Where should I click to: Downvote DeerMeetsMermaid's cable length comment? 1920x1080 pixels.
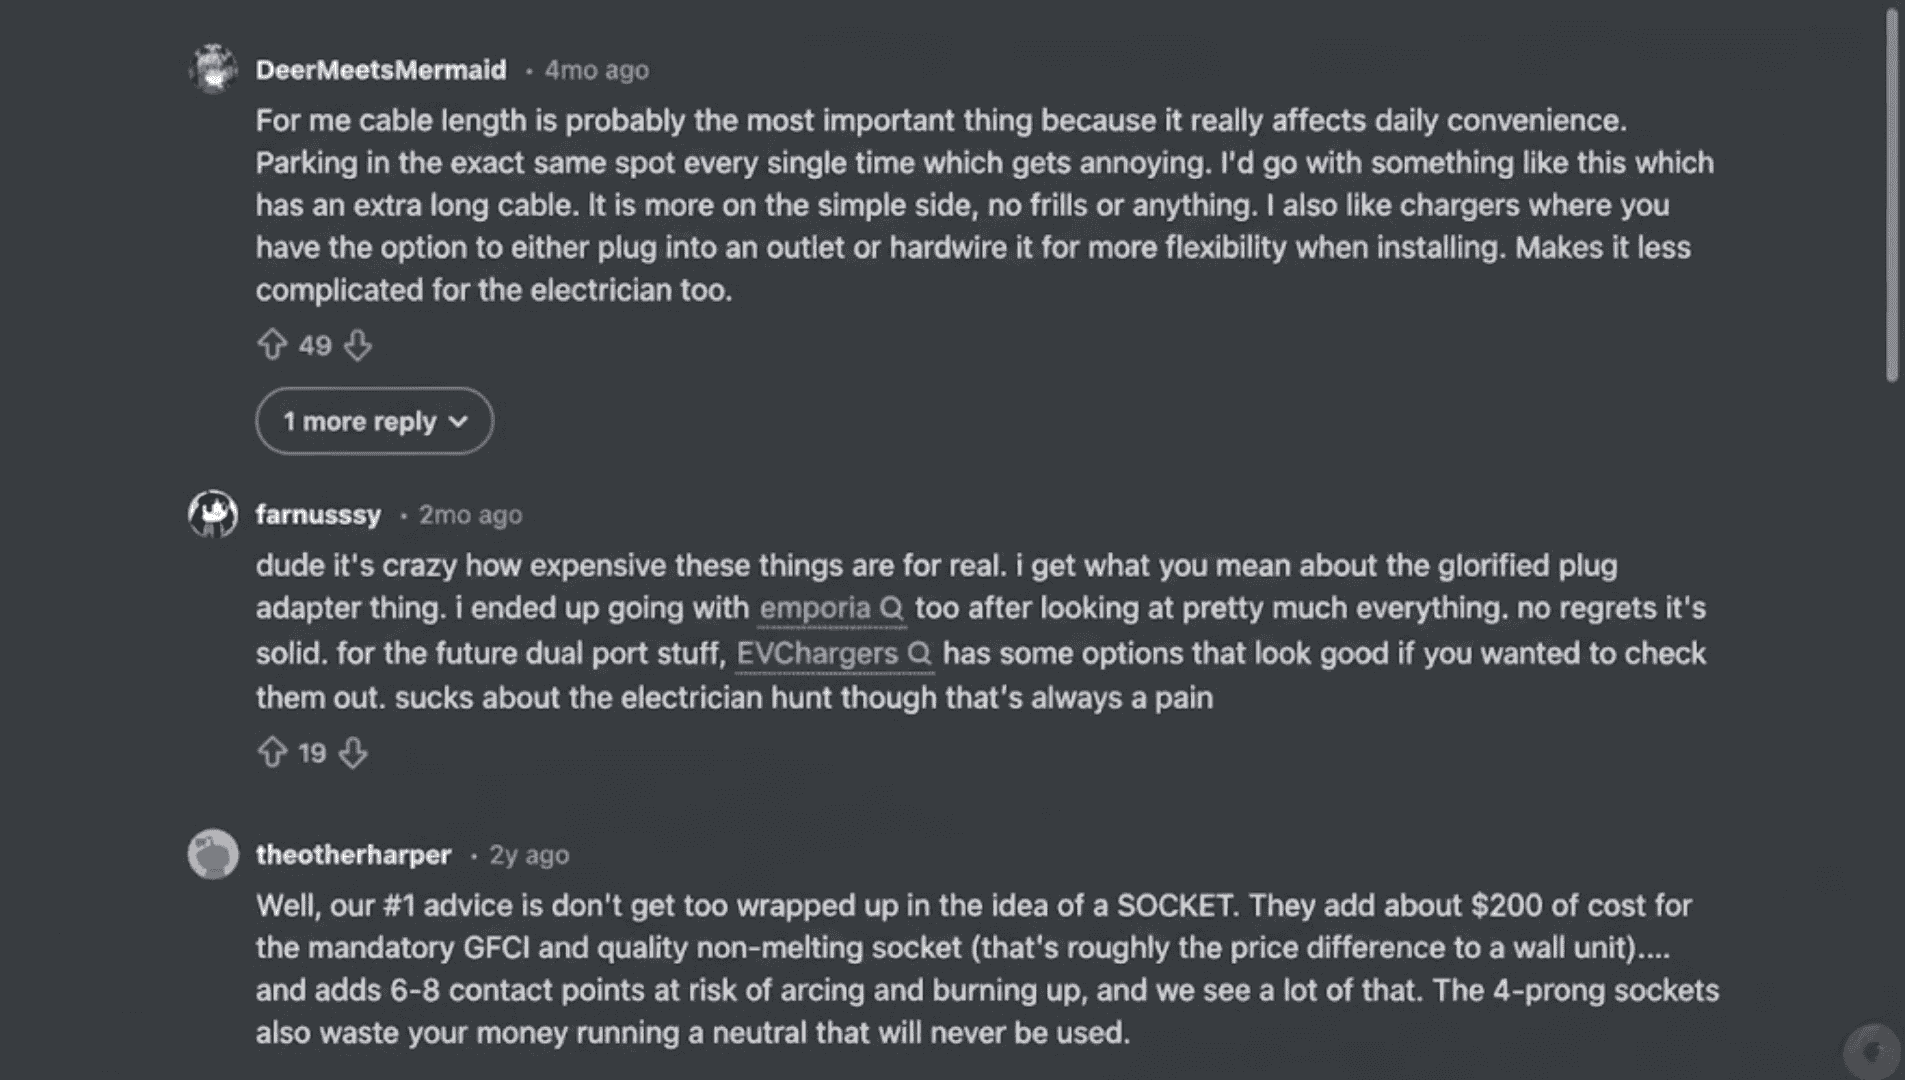point(358,346)
